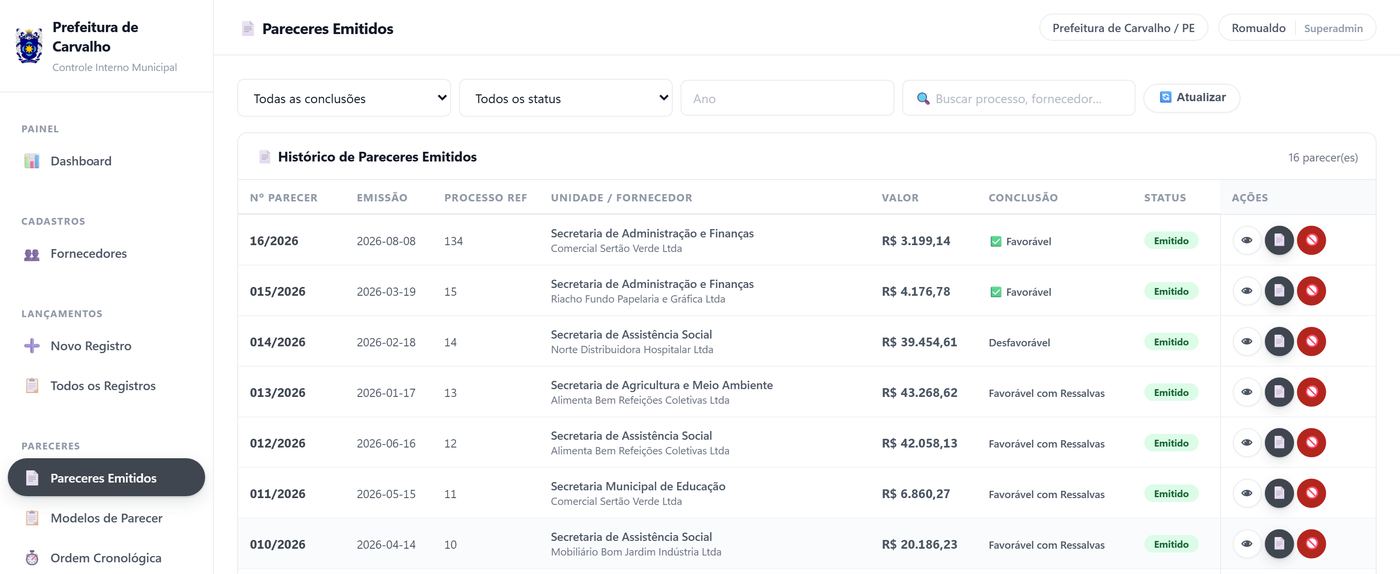The height and width of the screenshot is (574, 1400).
Task: Click the Nº PARECER column header
Action: (284, 198)
